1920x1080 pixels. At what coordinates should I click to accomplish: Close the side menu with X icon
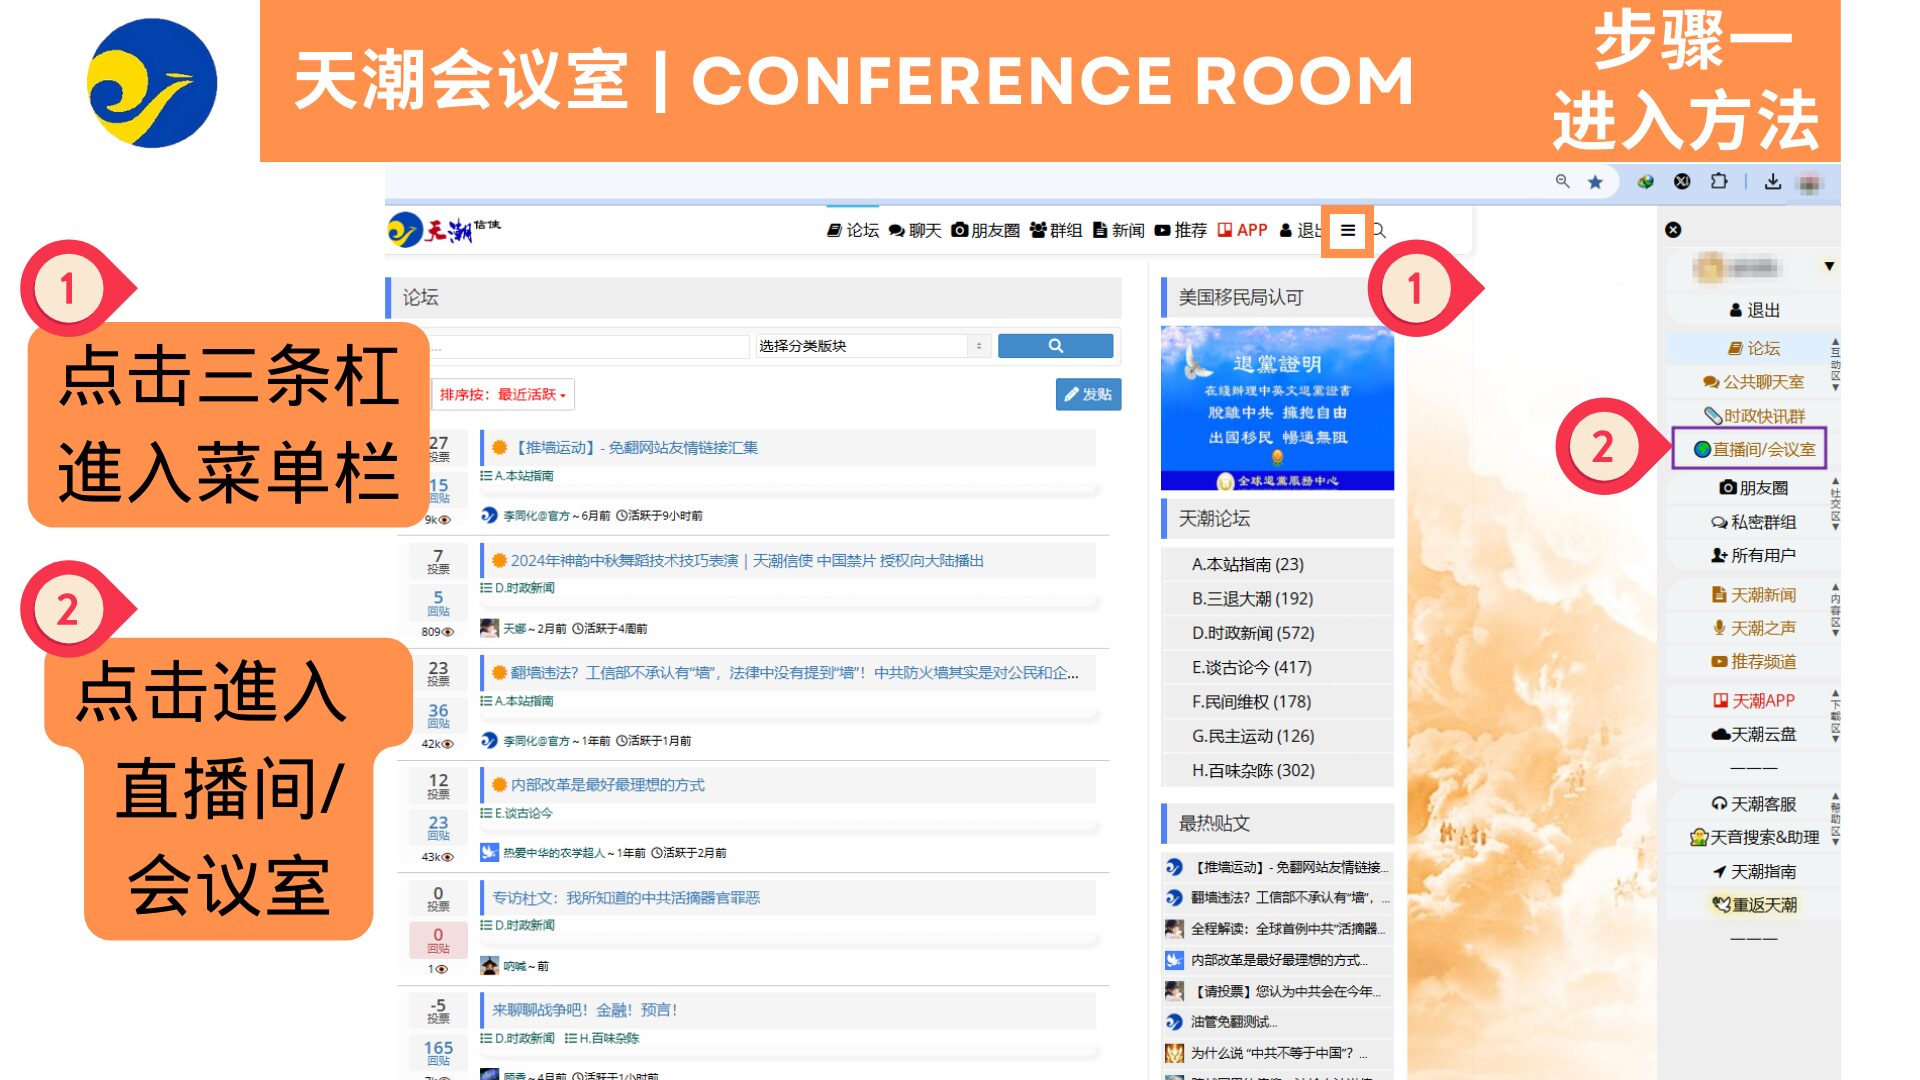(x=1673, y=230)
